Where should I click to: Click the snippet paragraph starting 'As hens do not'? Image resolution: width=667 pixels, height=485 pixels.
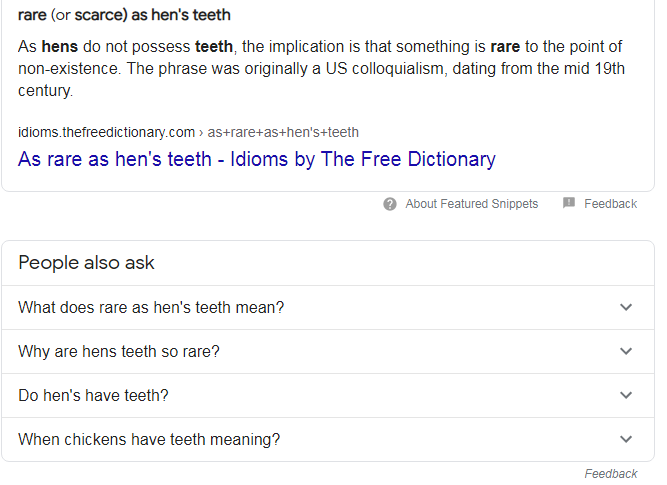point(322,68)
